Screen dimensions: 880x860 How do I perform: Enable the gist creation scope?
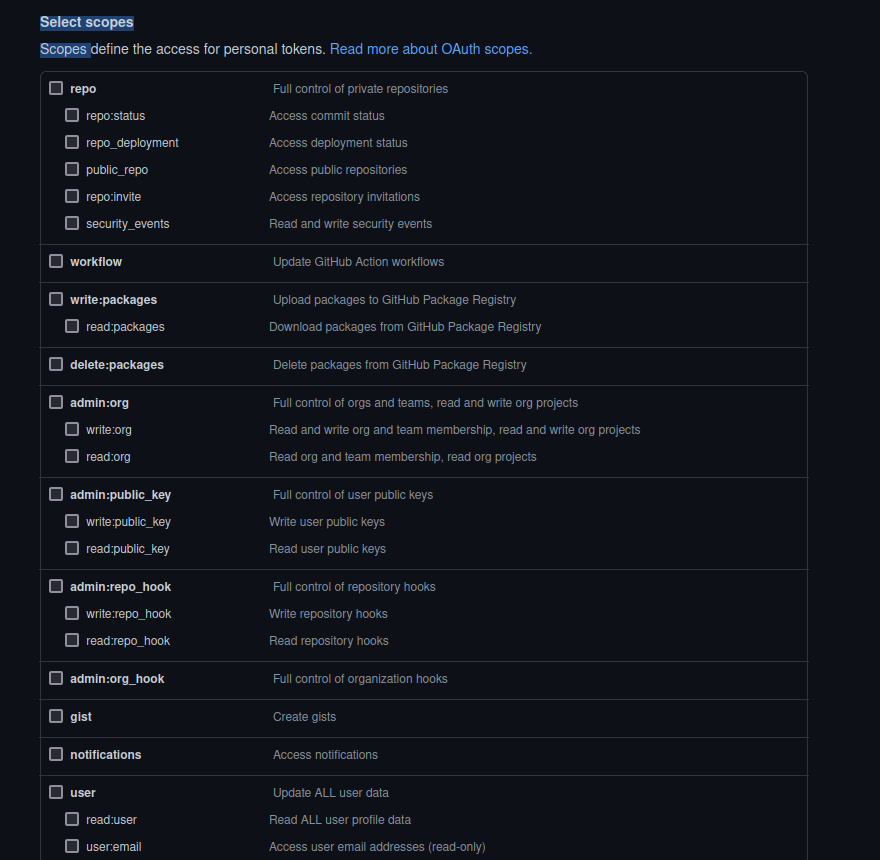[x=55, y=715]
